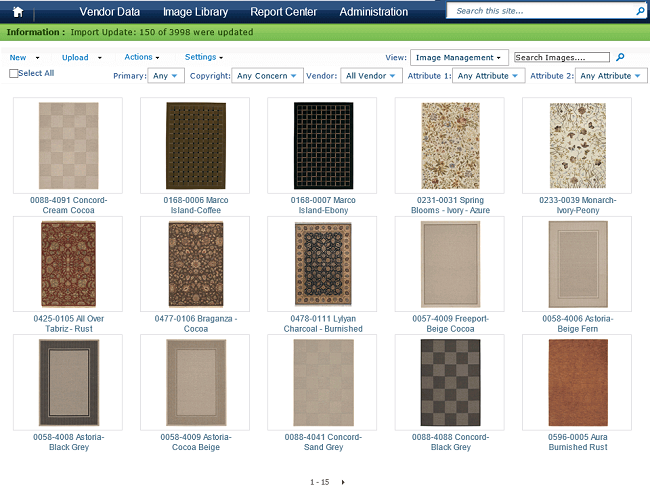Select the Concord-Black Grey checkered thumbnail
The image size is (650, 488).
coord(450,382)
